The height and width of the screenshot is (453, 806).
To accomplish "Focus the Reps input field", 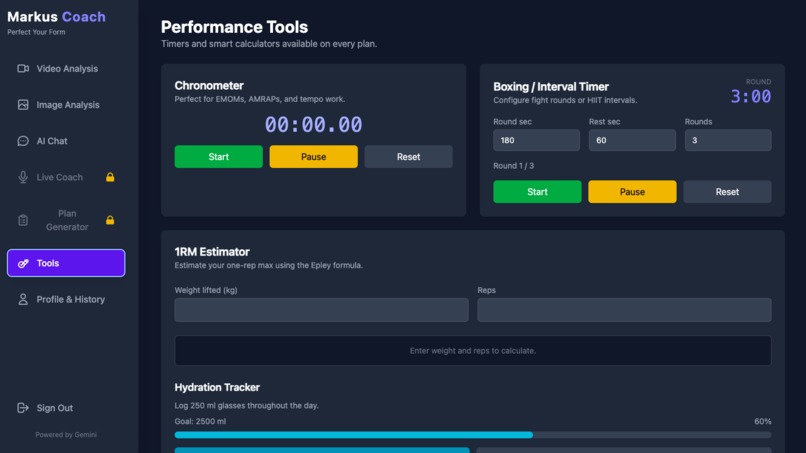I will click(625, 310).
